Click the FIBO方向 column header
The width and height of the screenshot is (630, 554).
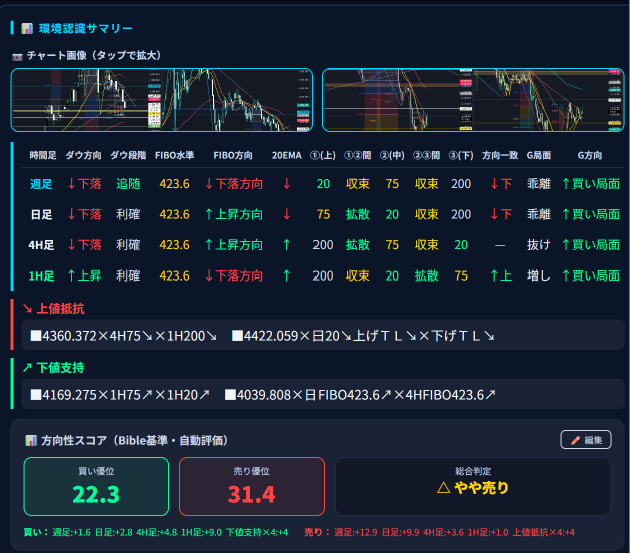coord(233,155)
